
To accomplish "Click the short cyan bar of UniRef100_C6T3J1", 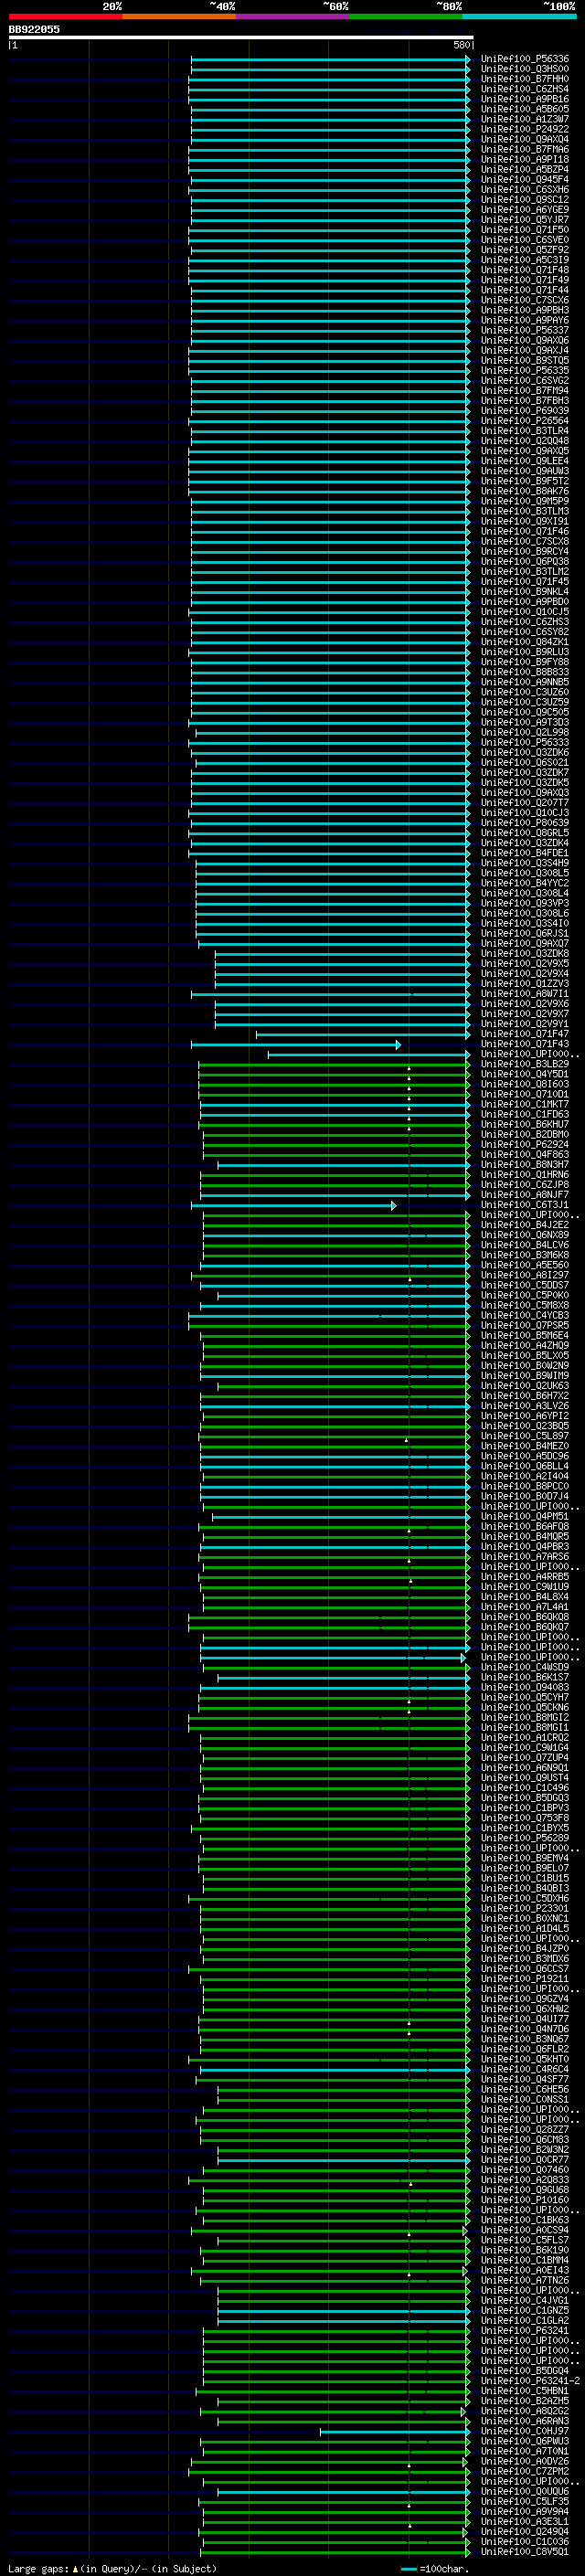I will coord(294,1206).
